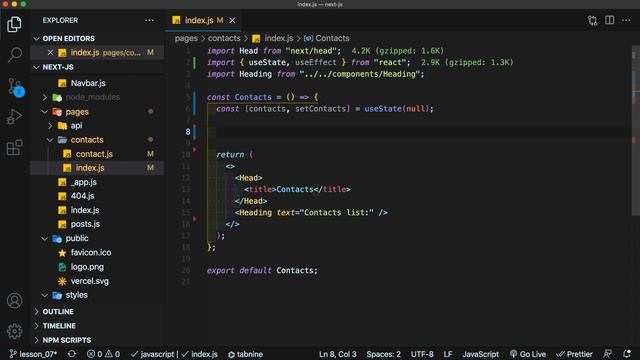
Task: Open contact.js in contacts folder
Action: pos(94,154)
